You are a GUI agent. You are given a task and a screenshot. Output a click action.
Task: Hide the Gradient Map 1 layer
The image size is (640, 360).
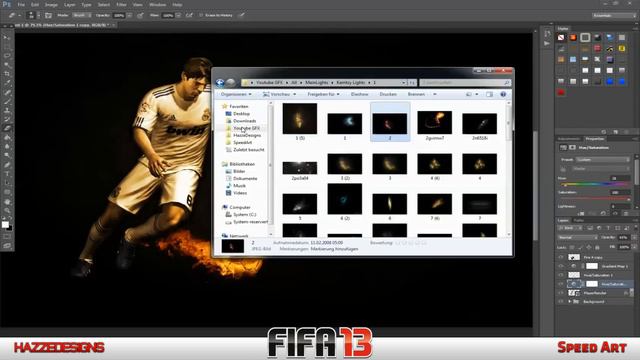point(560,266)
